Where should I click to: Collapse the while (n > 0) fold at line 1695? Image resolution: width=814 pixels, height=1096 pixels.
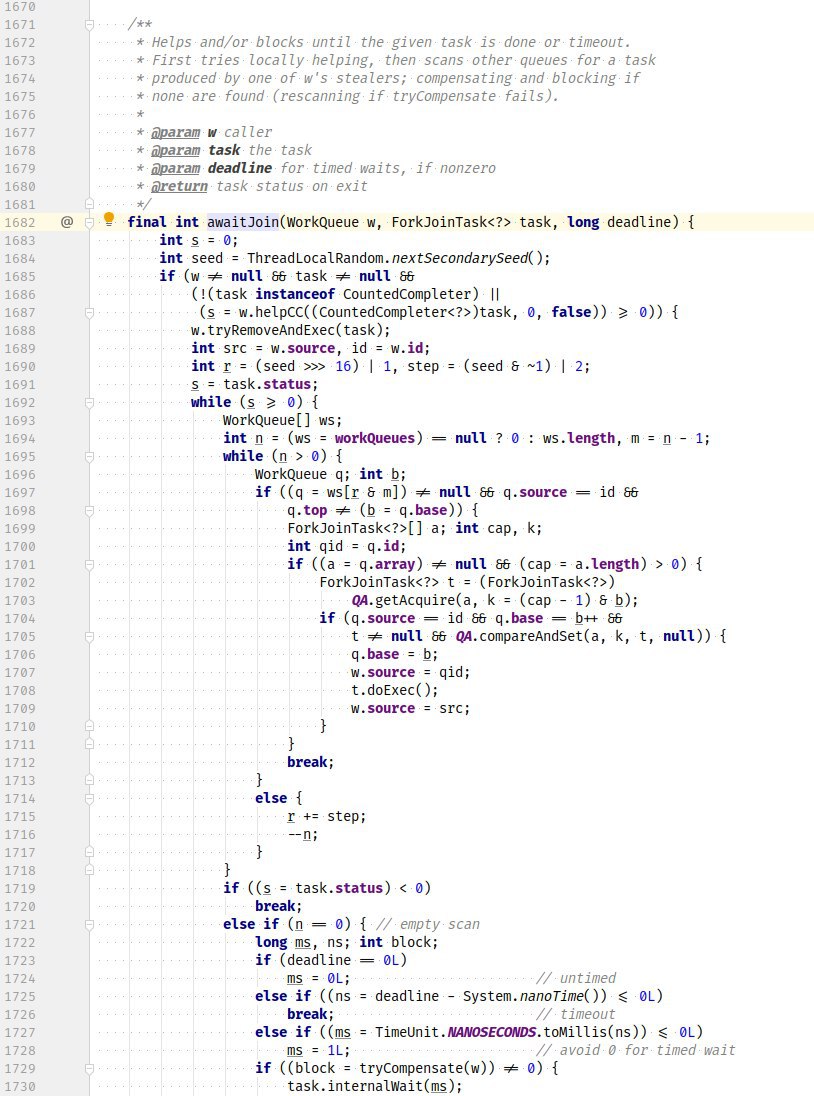click(x=89, y=456)
